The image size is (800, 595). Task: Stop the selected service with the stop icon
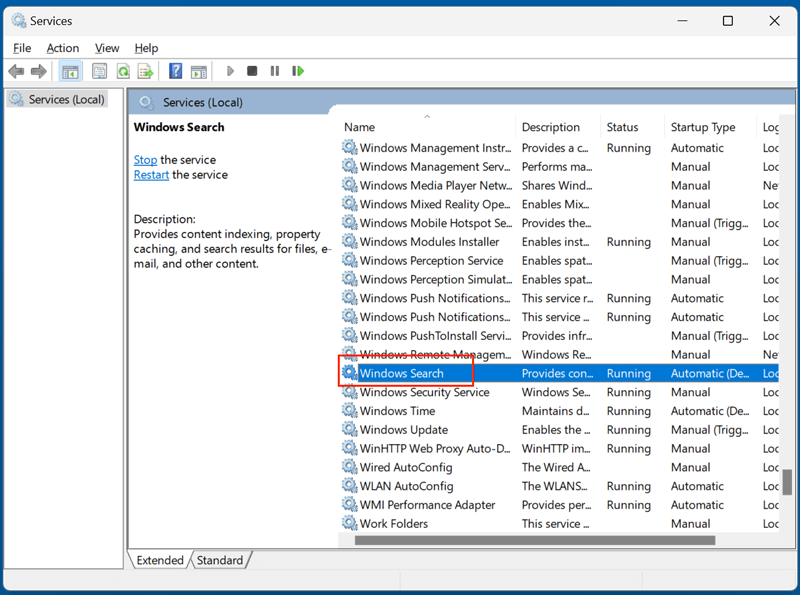(253, 71)
